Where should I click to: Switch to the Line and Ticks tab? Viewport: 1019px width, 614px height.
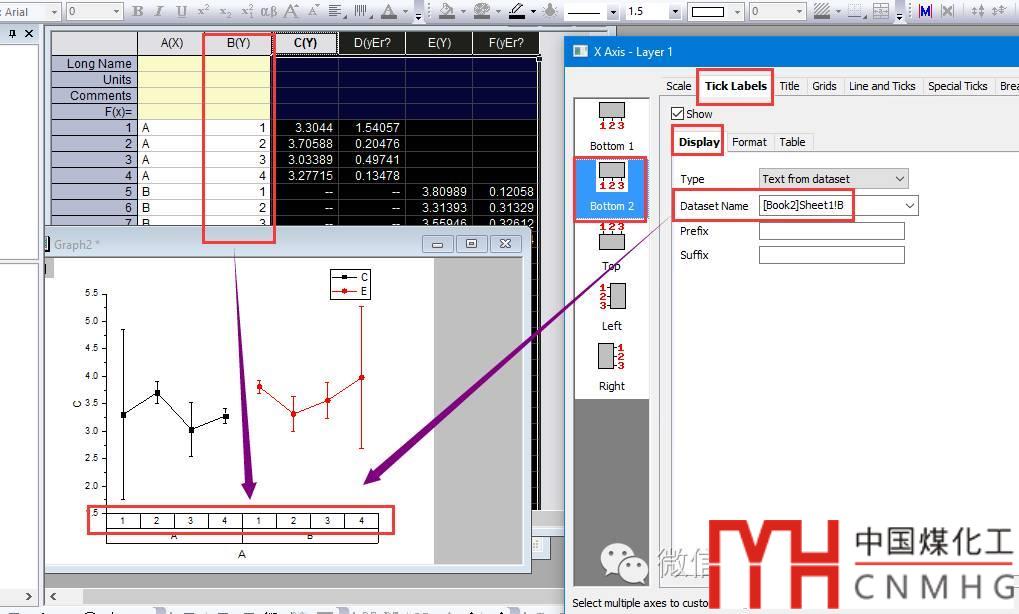click(882, 86)
